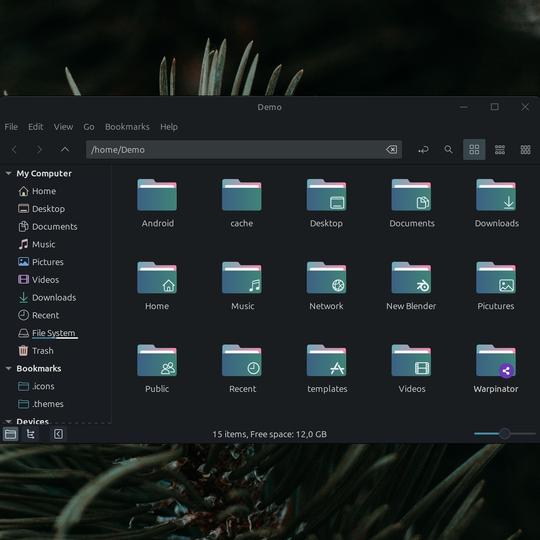Image resolution: width=540 pixels, height=540 pixels.
Task: Go up to the parent folder
Action: (65, 149)
